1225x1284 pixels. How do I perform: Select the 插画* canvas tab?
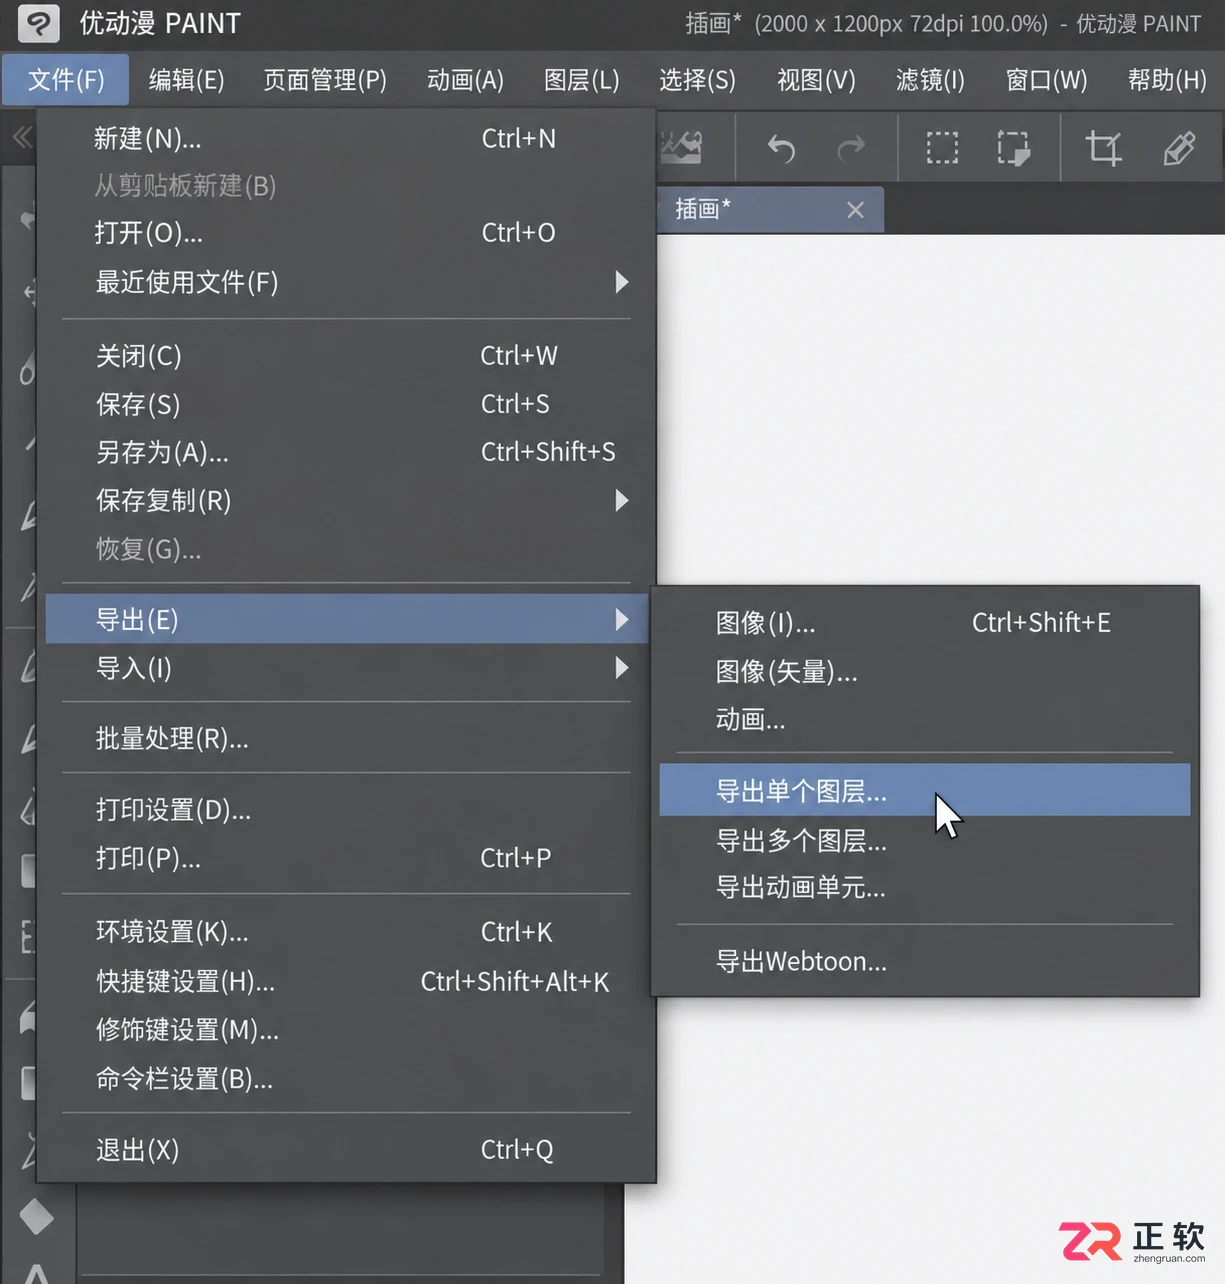click(770, 210)
